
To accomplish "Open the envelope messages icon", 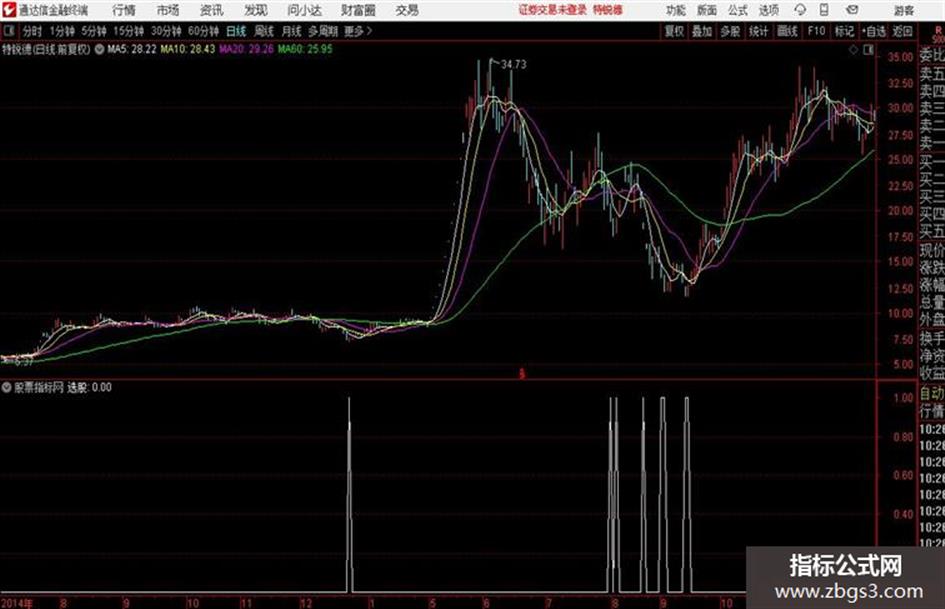I will [x=852, y=10].
